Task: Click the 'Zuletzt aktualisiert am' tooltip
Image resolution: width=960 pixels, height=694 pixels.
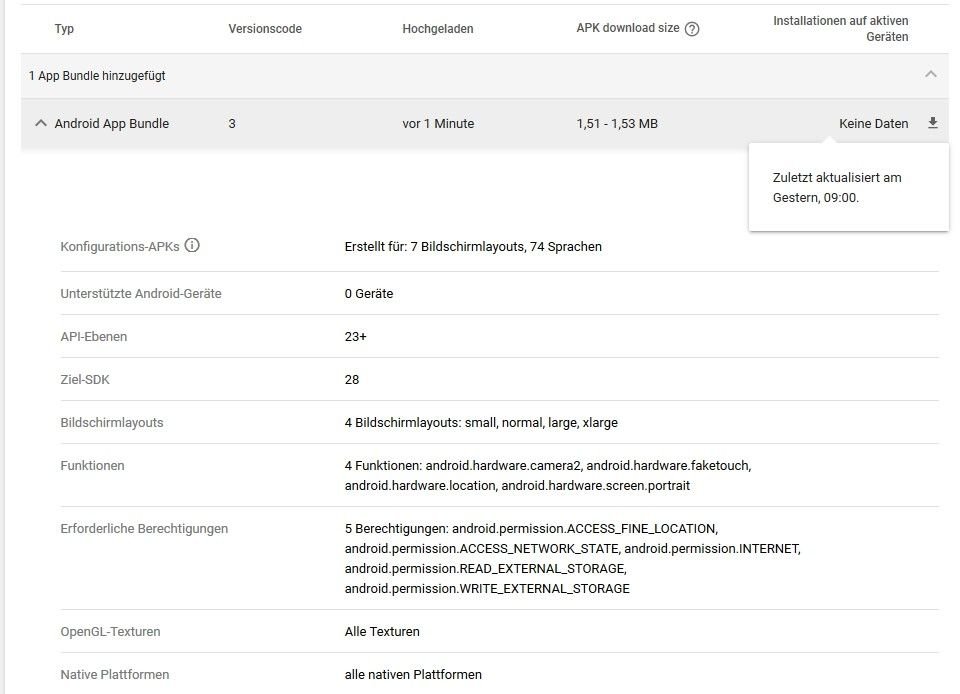Action: (849, 187)
